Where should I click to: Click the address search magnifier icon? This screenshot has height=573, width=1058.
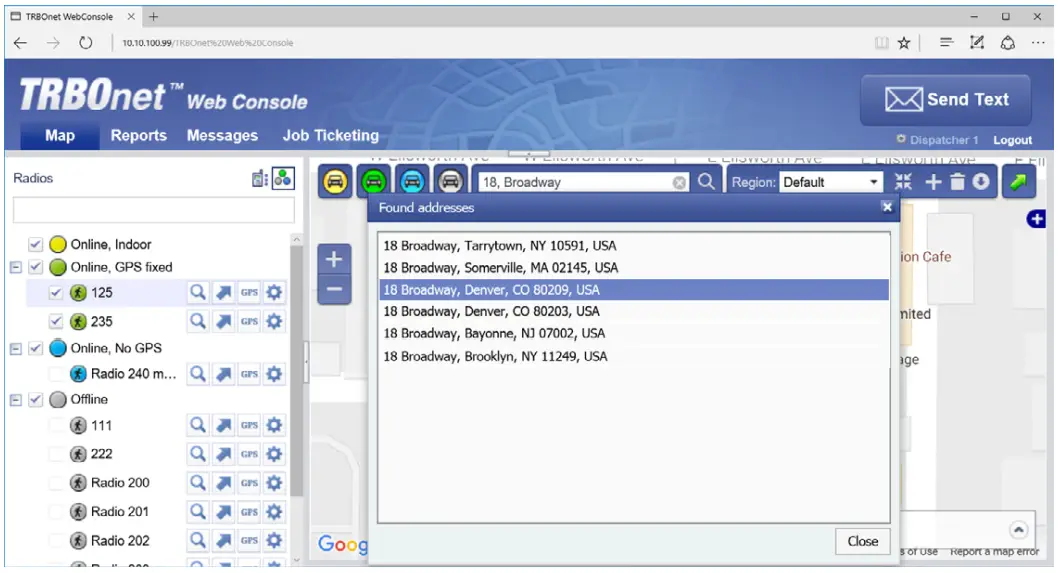(x=706, y=182)
